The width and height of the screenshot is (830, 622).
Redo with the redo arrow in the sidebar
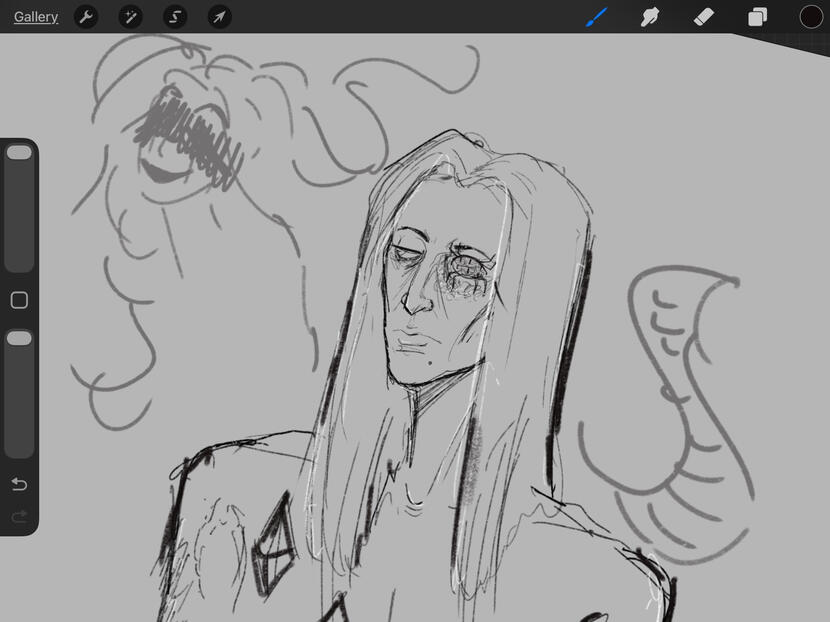(19, 517)
